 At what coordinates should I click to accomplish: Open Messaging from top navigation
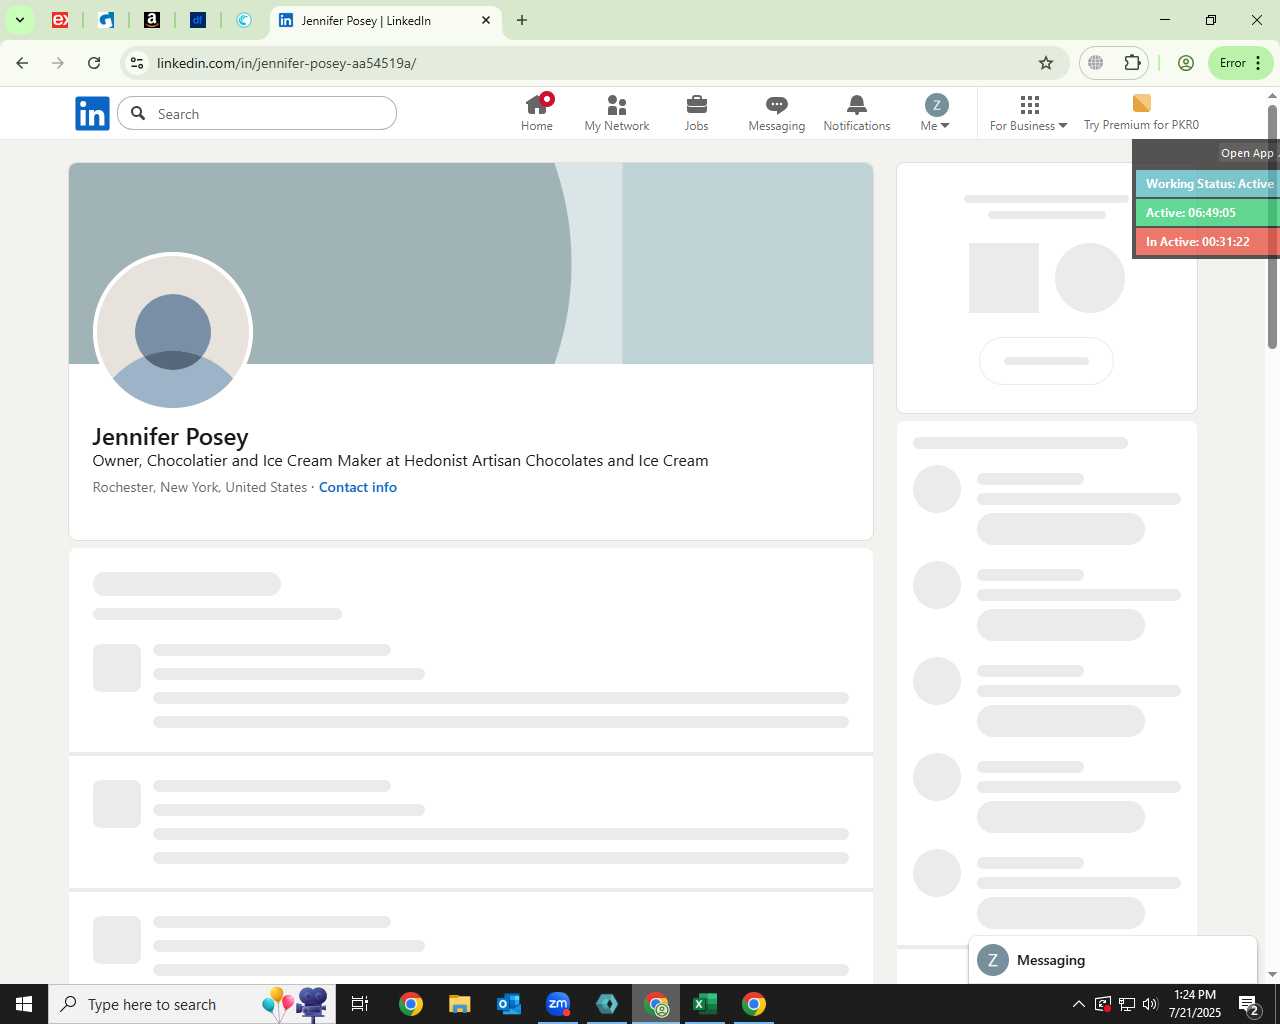777,113
